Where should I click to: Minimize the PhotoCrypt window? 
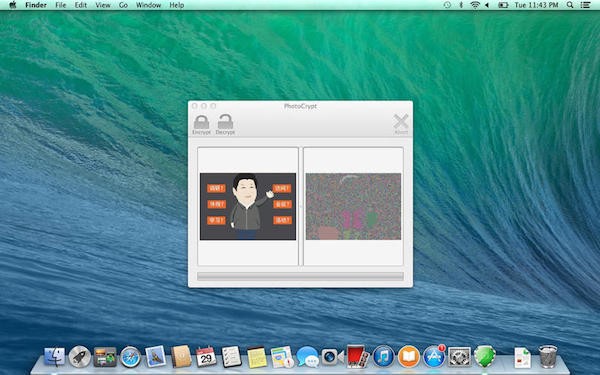tap(204, 106)
